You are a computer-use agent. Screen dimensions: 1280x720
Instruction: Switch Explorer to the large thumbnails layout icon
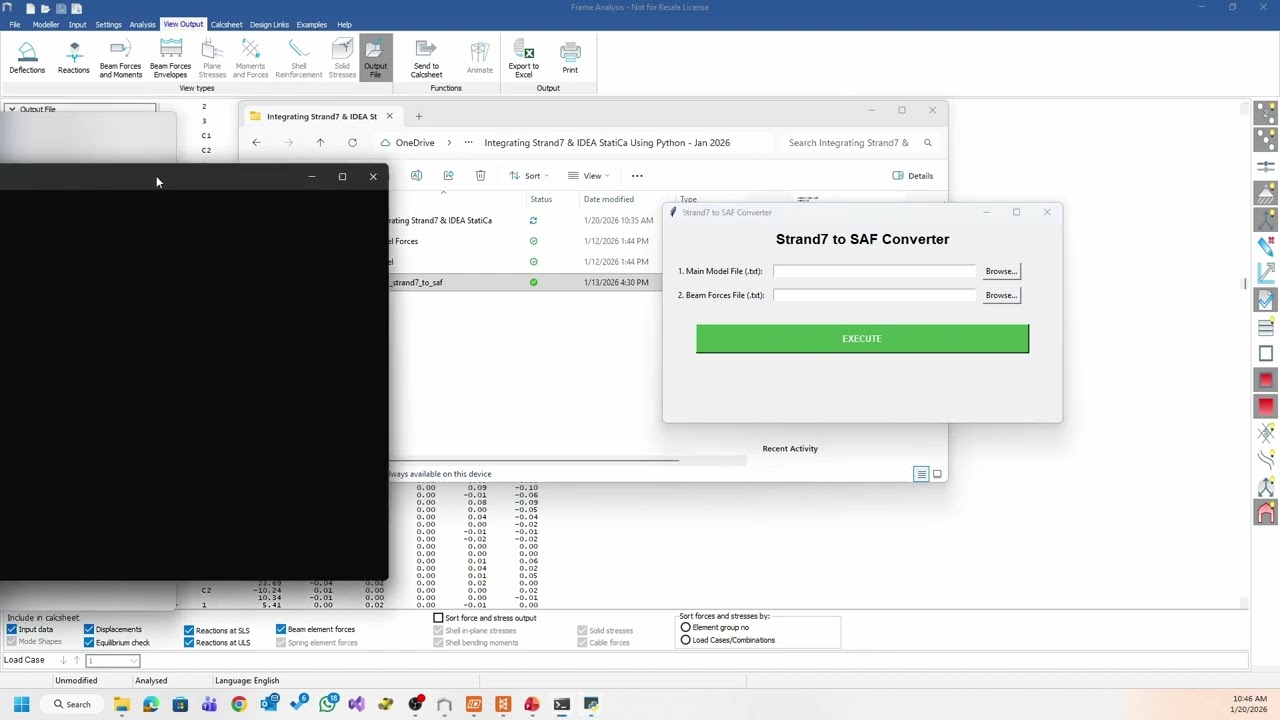(937, 474)
